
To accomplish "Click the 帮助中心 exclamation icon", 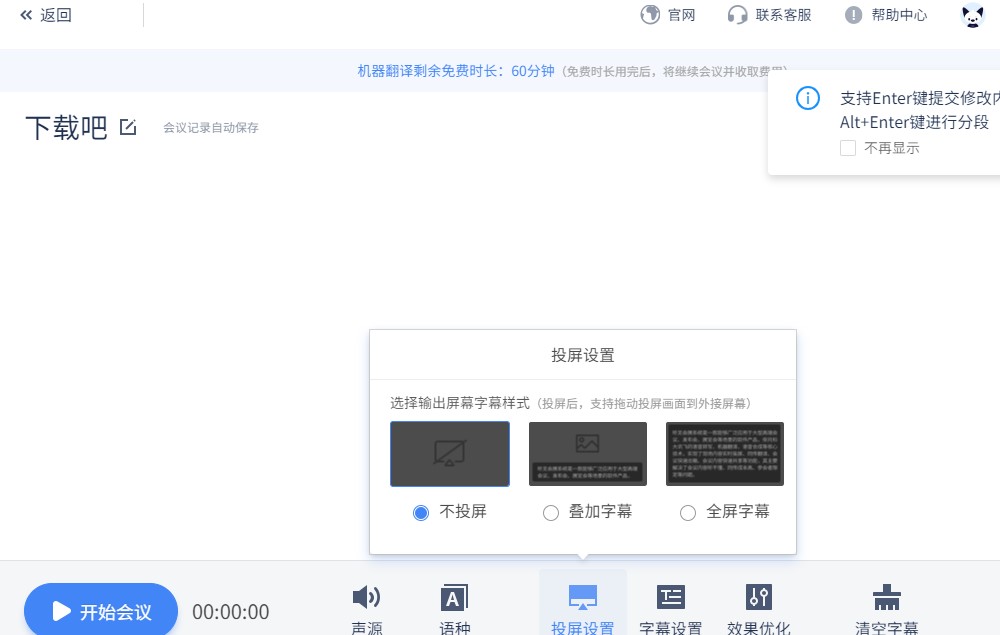I will (853, 15).
